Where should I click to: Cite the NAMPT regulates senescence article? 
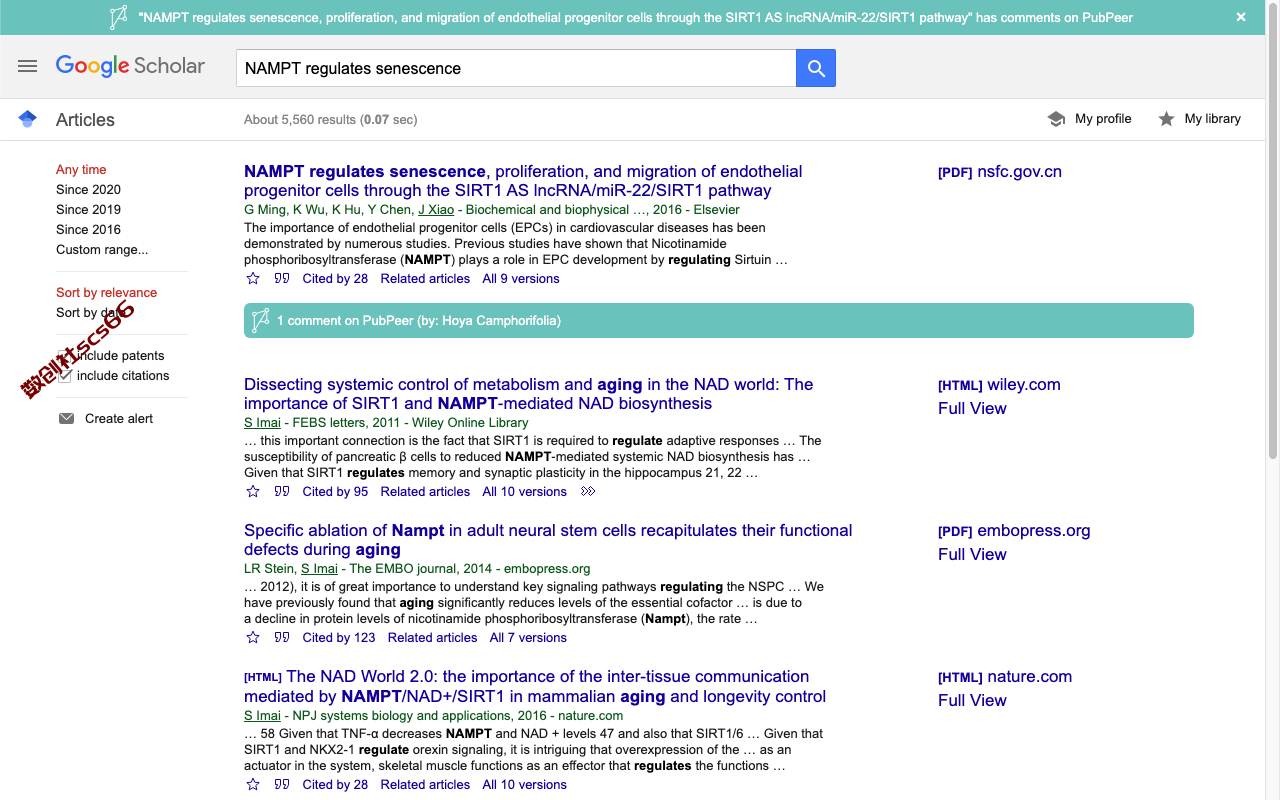[282, 279]
